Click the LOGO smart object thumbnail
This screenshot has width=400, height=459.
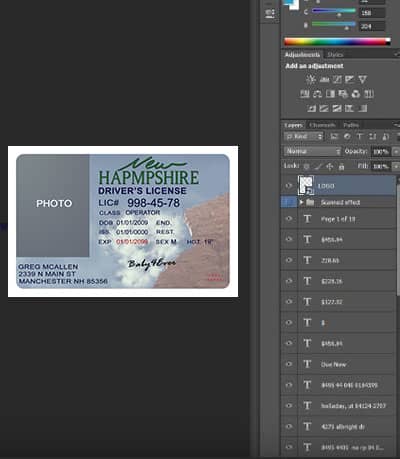point(306,185)
